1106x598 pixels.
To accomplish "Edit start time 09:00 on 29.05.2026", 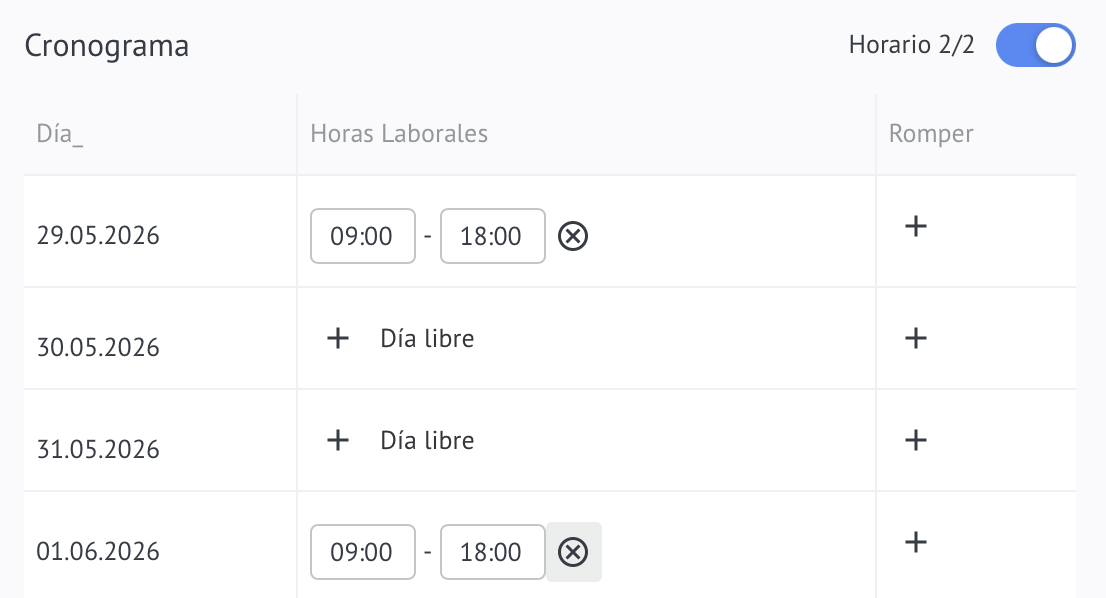I will click(x=363, y=236).
